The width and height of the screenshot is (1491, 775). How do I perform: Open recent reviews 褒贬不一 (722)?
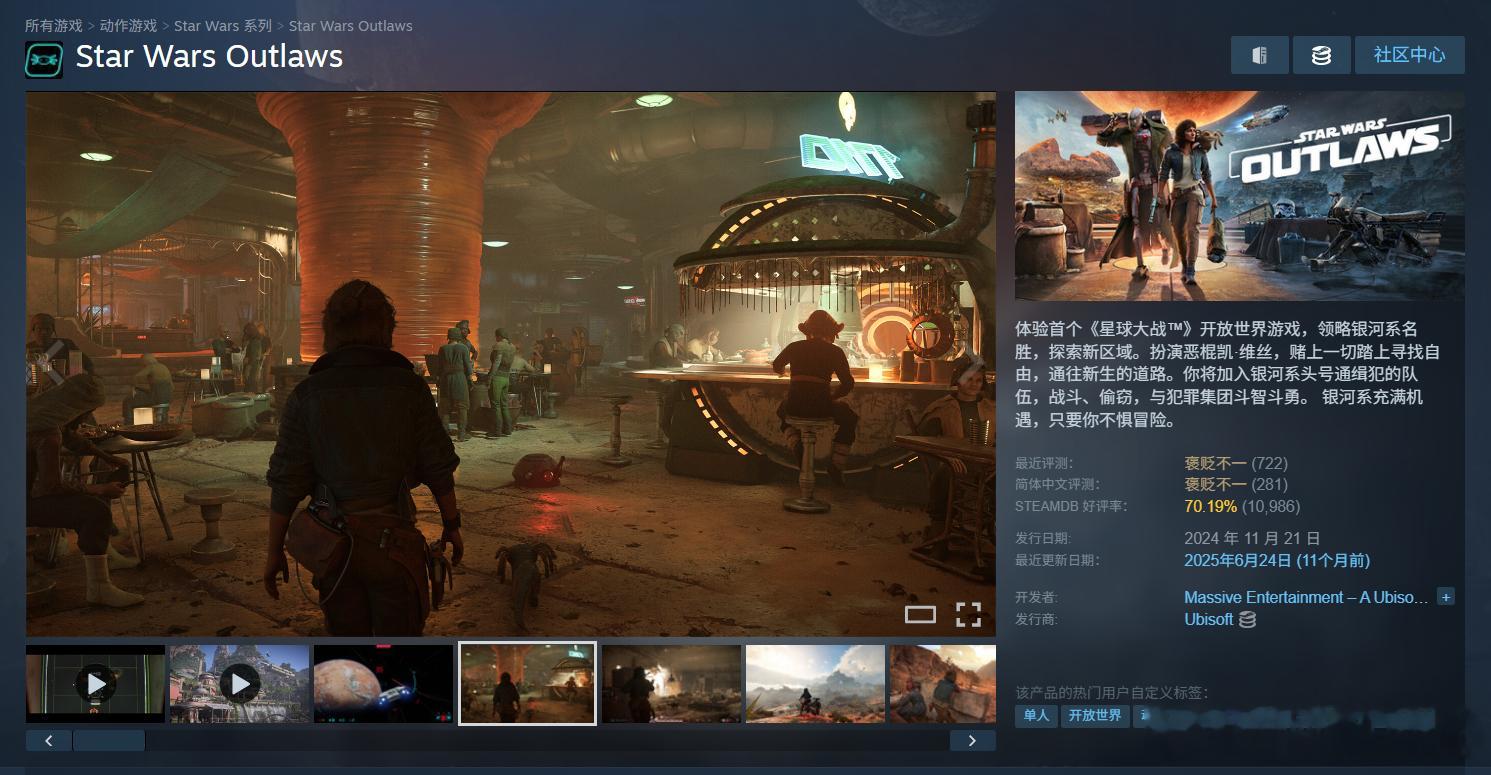[x=1236, y=463]
